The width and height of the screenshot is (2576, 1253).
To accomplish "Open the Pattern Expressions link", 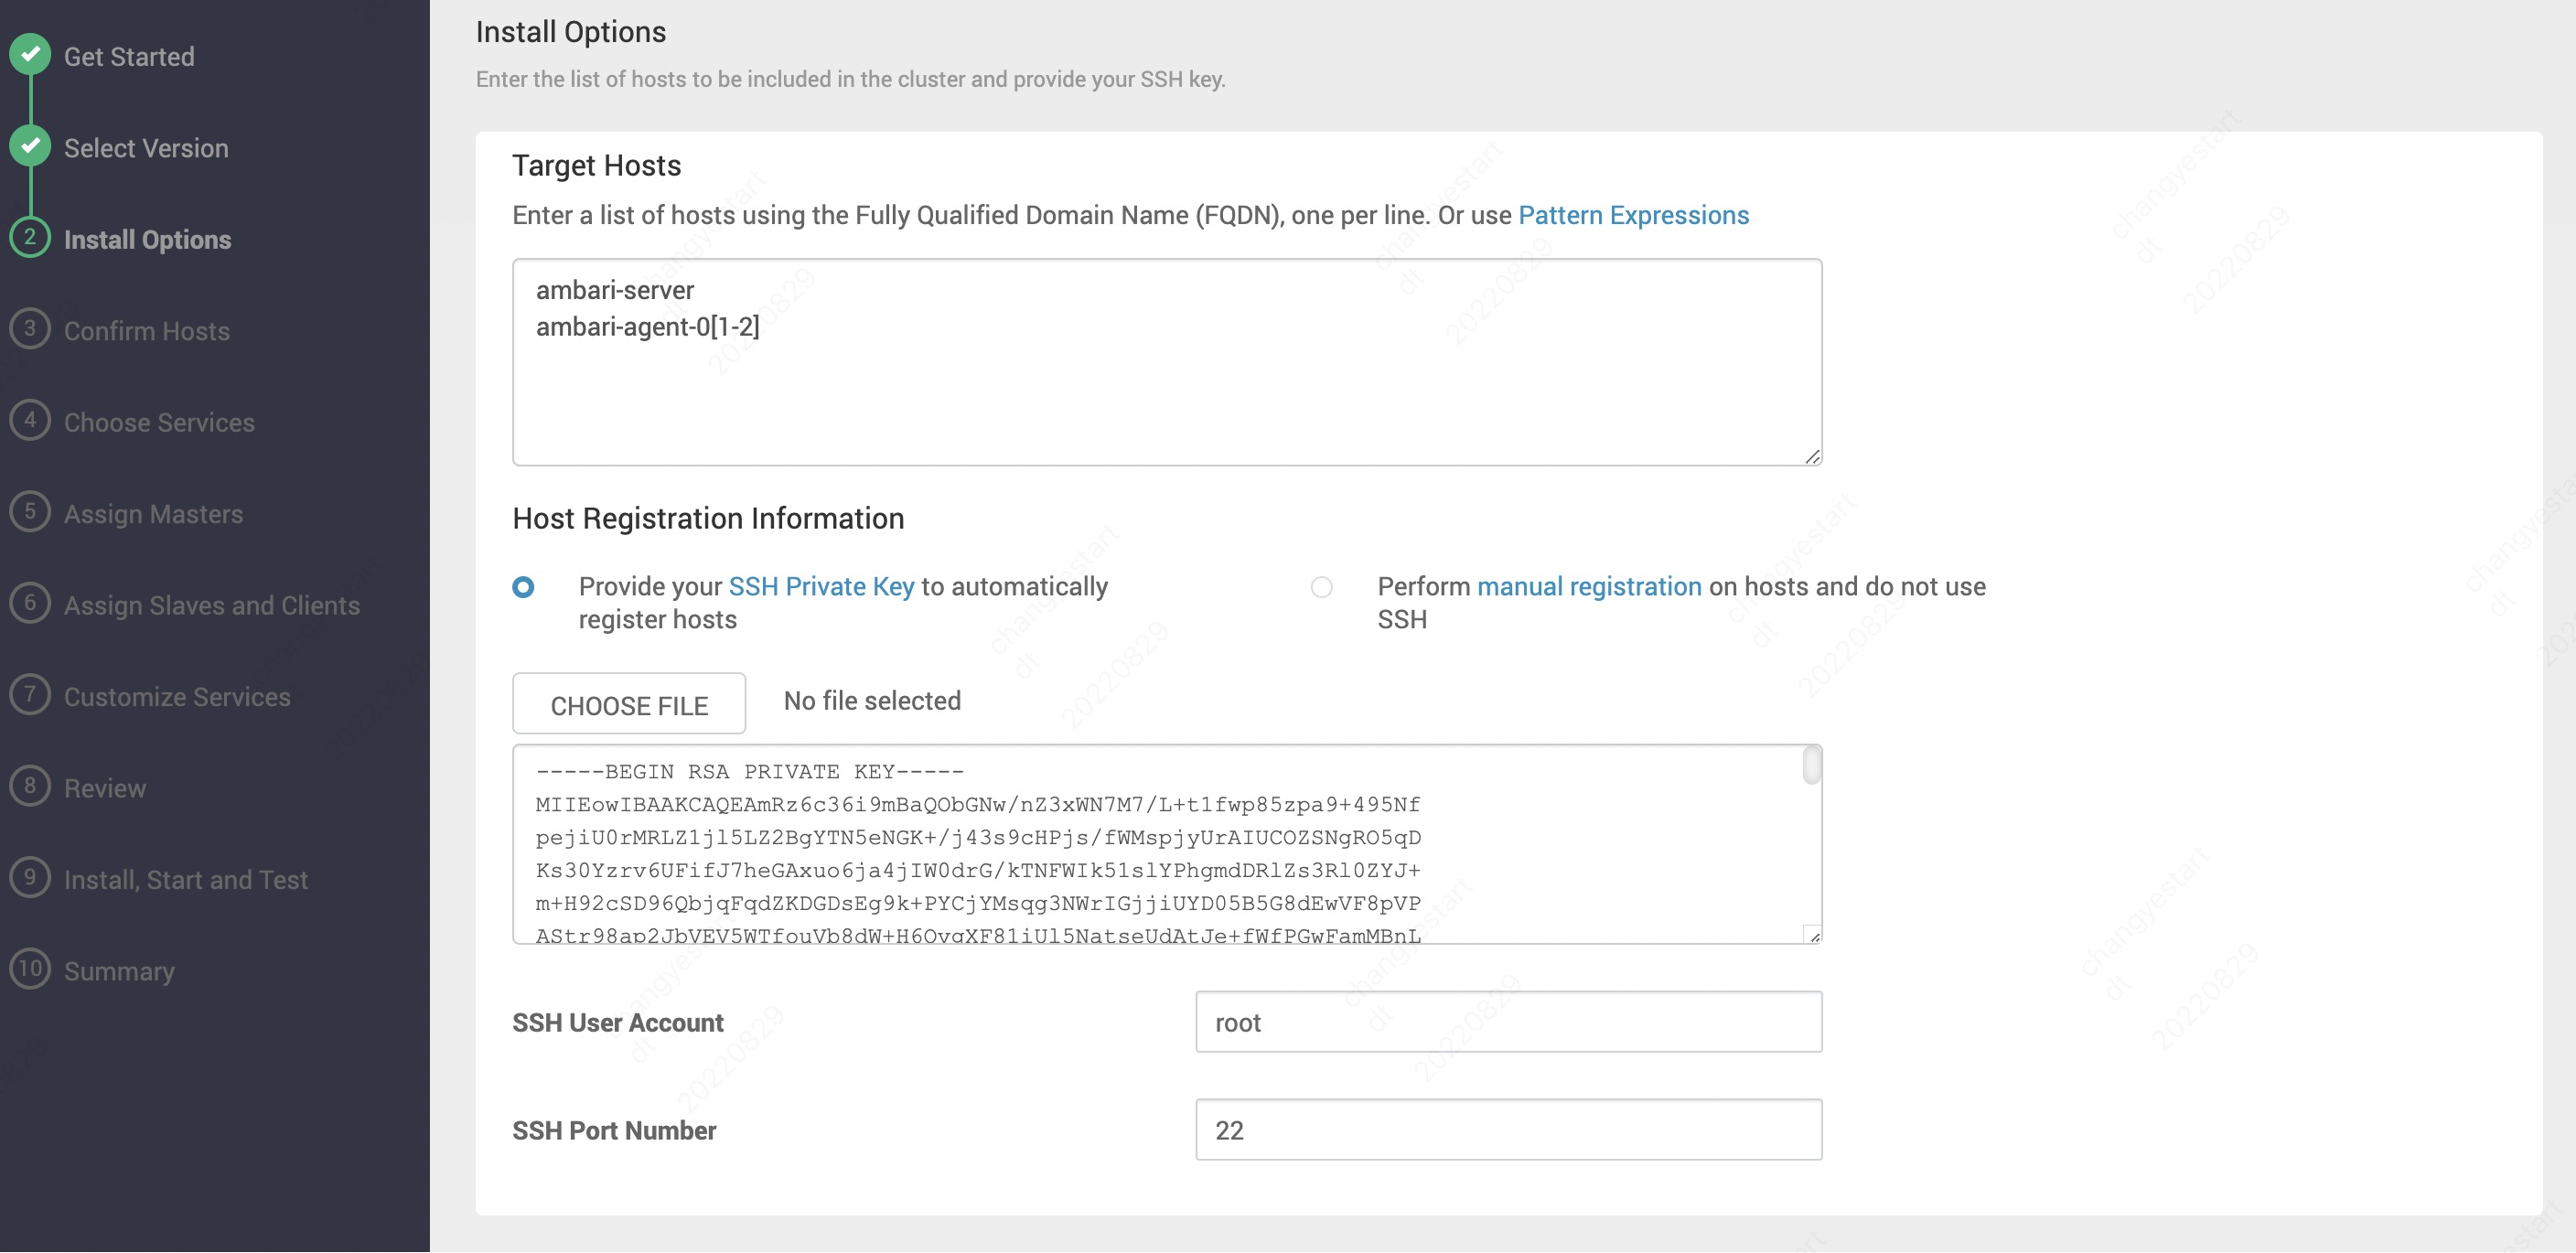I will (x=1633, y=215).
